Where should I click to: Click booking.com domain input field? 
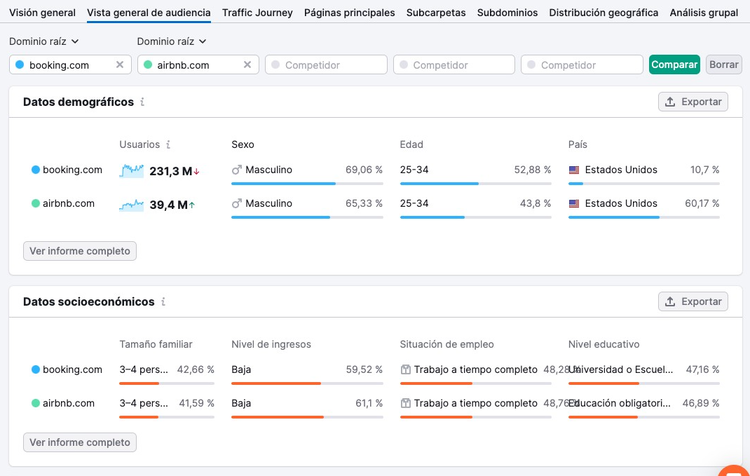click(x=70, y=65)
